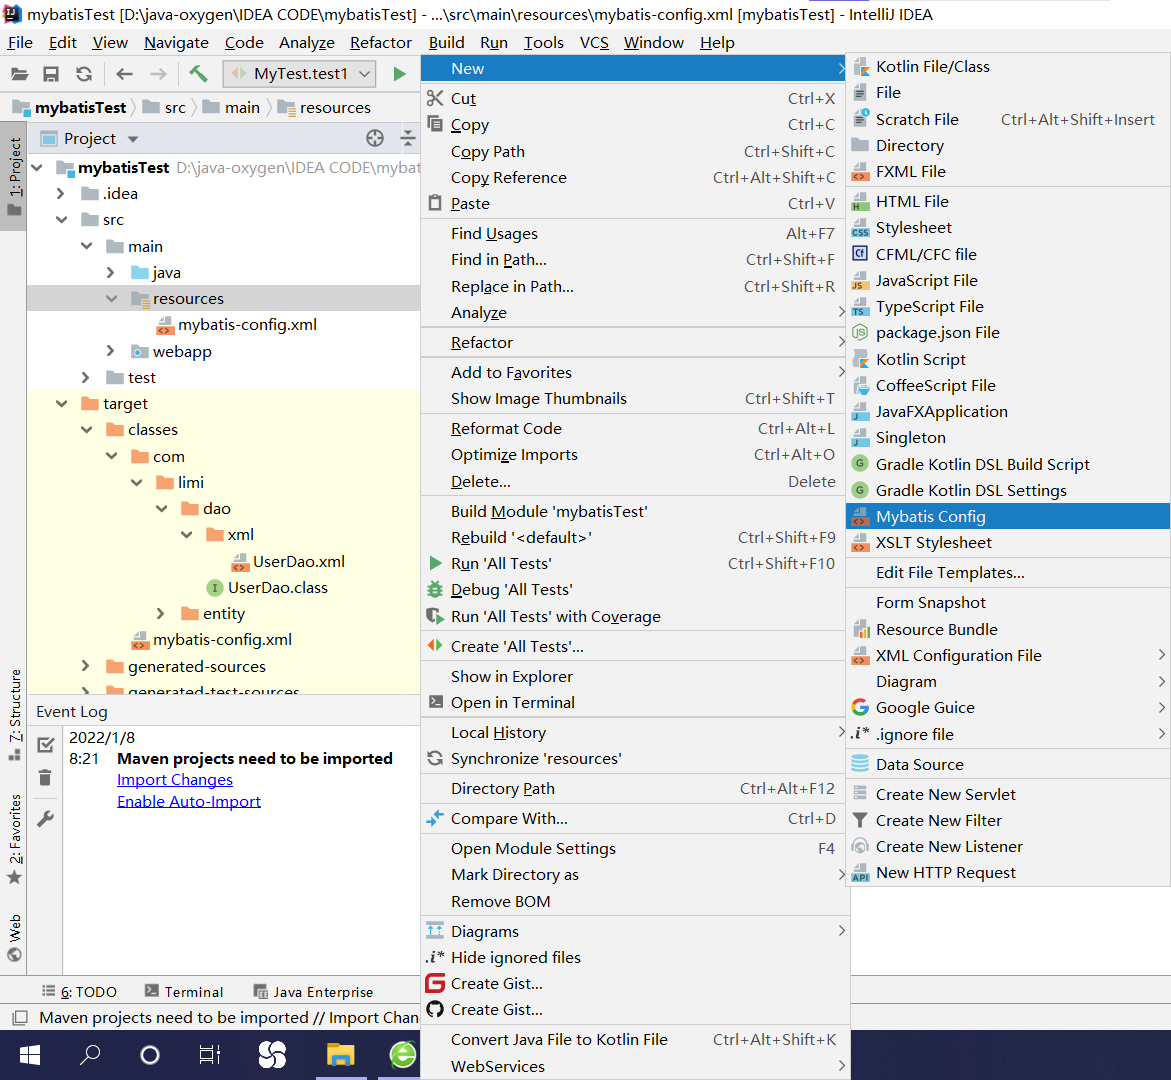Image resolution: width=1171 pixels, height=1080 pixels.
Task: Expand the test folder
Action: (x=86, y=377)
